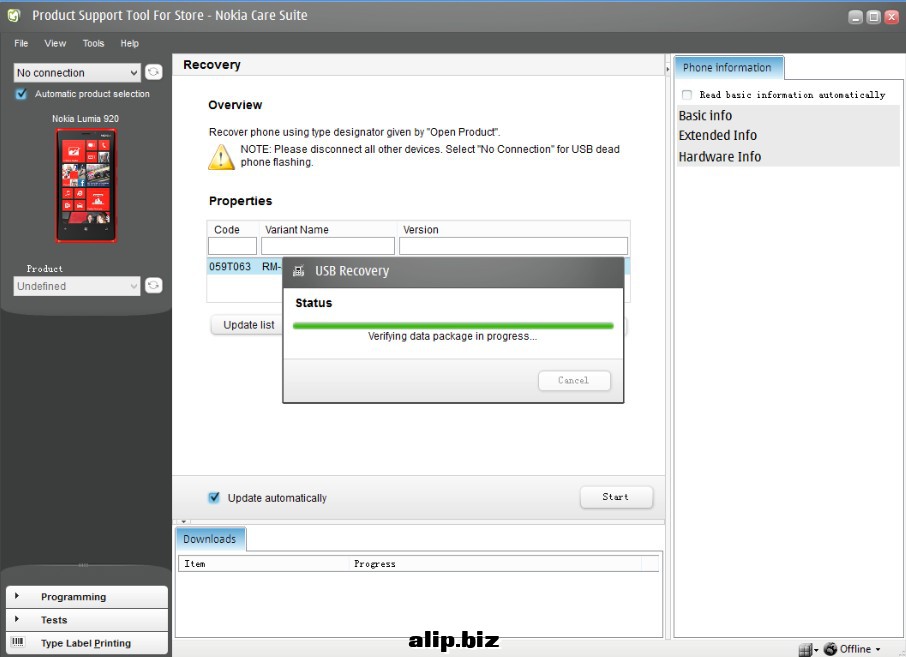Click the Variant Name filter field

(x=328, y=246)
